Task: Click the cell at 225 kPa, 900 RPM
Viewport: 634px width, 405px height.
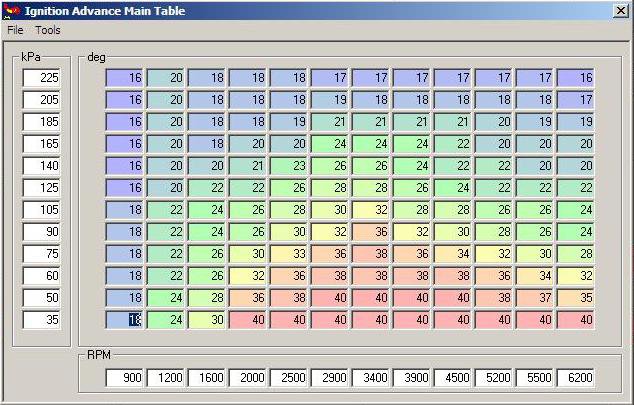Action: click(x=125, y=78)
